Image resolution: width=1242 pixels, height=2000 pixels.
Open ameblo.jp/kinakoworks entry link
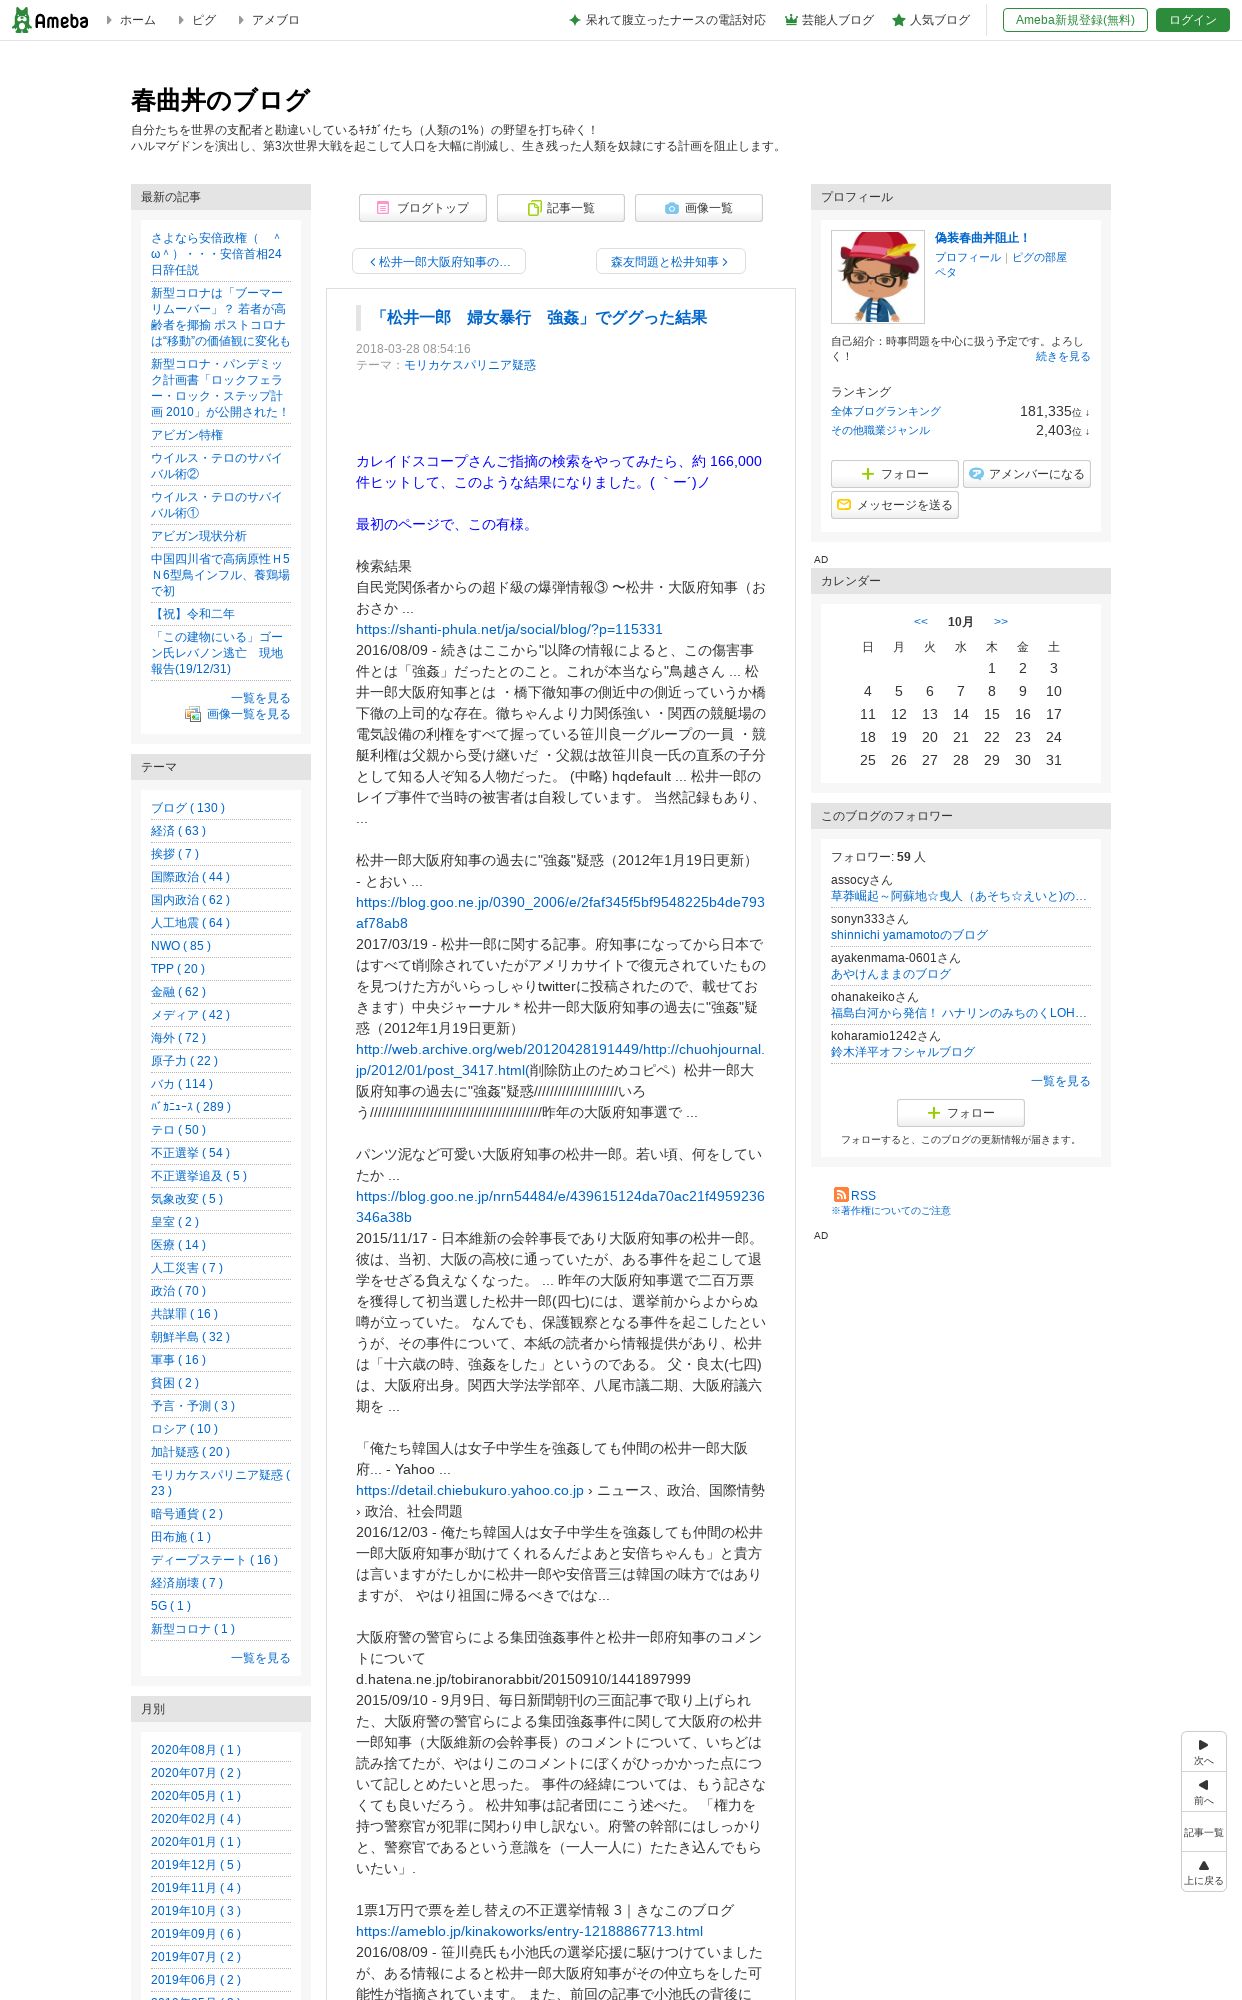point(529,1931)
